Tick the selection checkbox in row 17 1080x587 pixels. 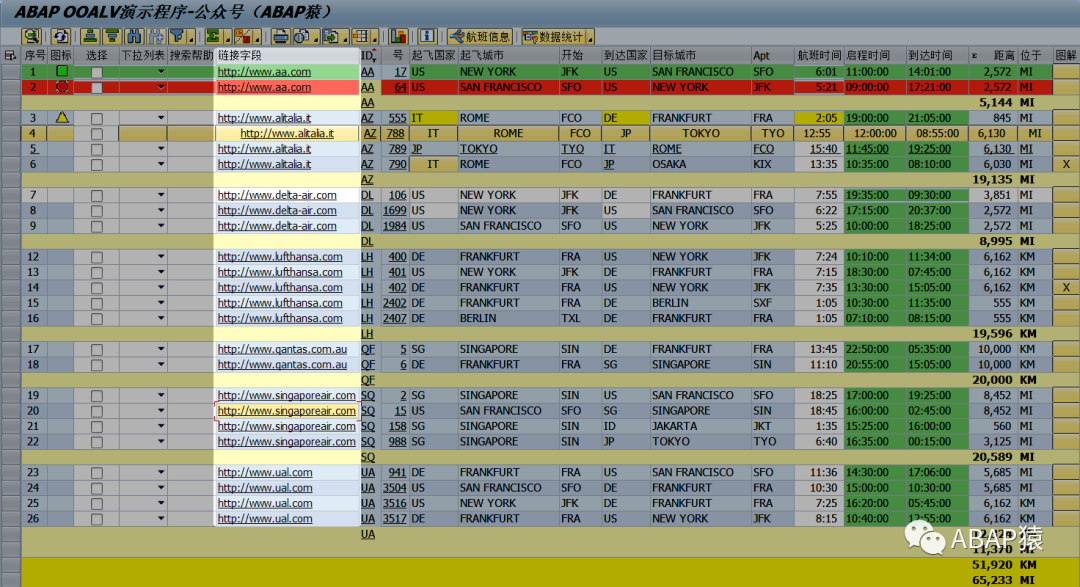tap(97, 350)
